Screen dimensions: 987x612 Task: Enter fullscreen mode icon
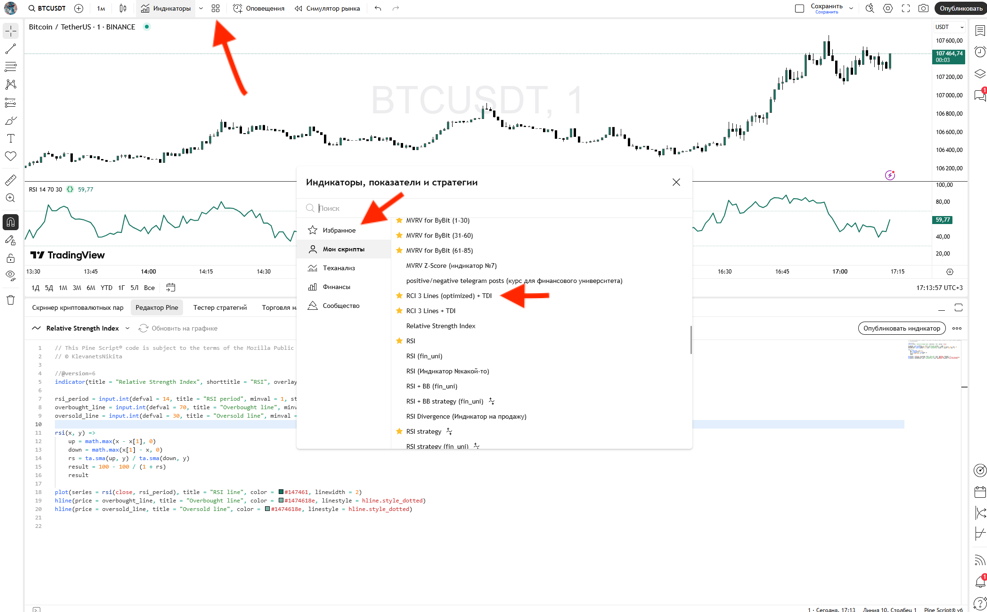(905, 8)
